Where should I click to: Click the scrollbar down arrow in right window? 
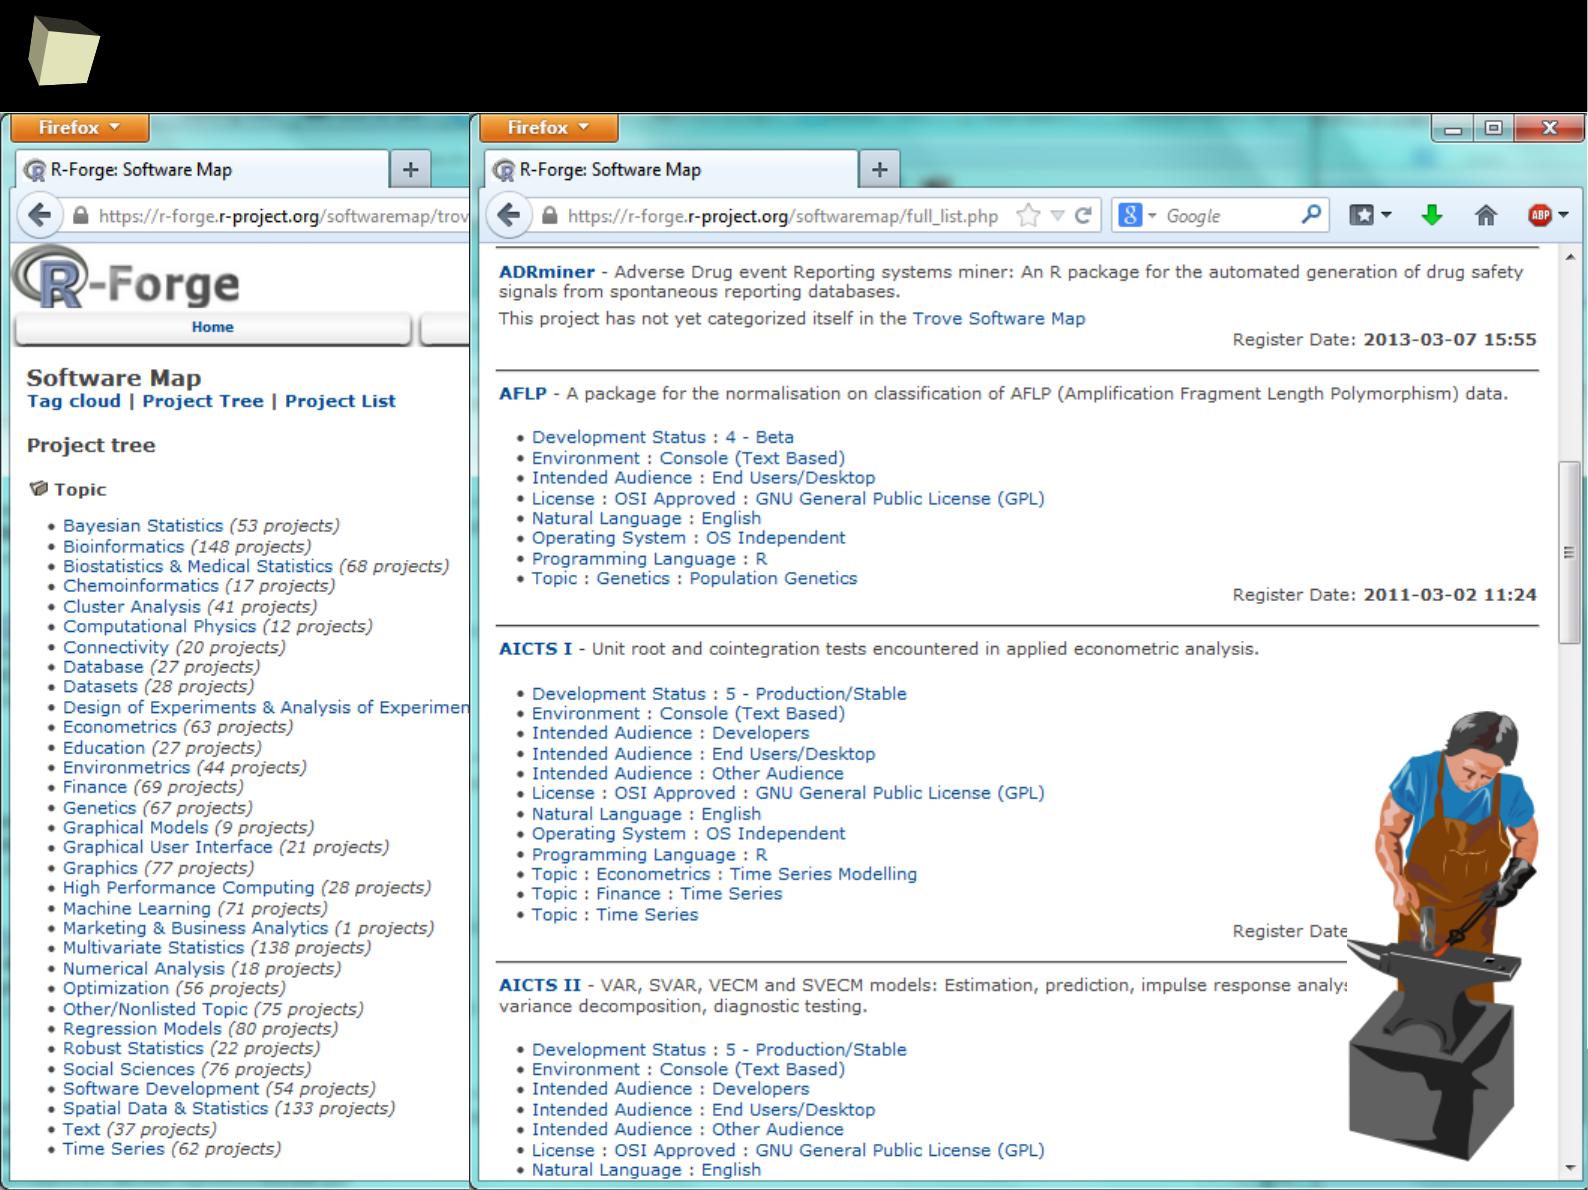(x=1570, y=1167)
